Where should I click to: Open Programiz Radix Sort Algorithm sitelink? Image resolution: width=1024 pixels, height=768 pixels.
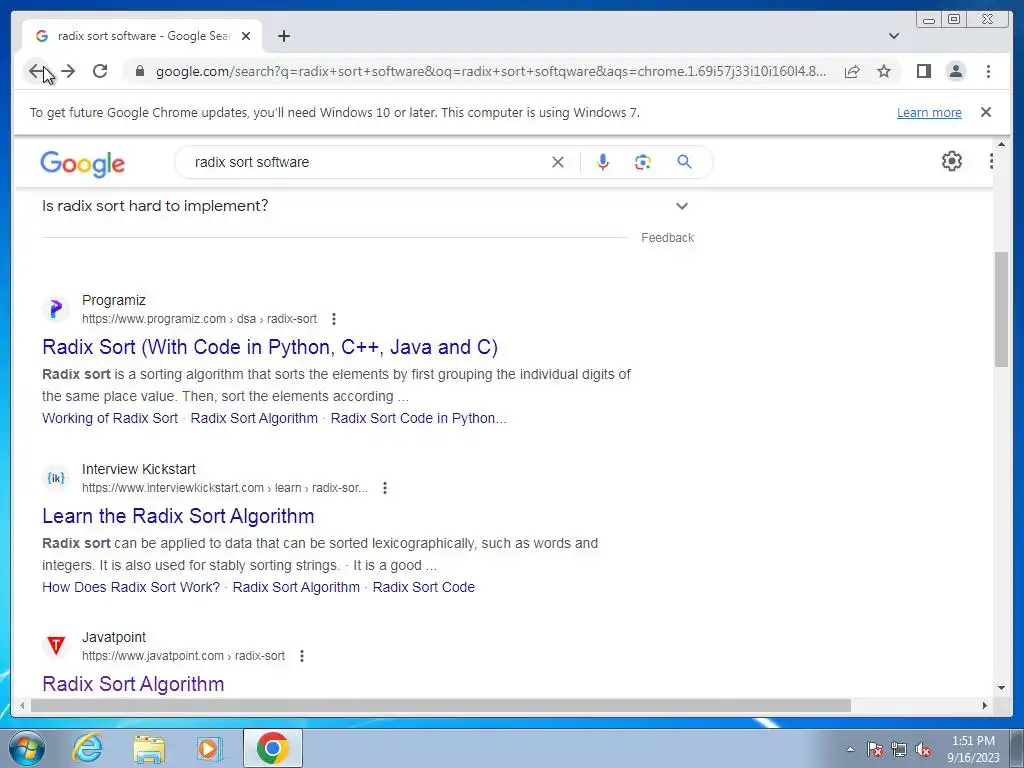[x=254, y=418]
